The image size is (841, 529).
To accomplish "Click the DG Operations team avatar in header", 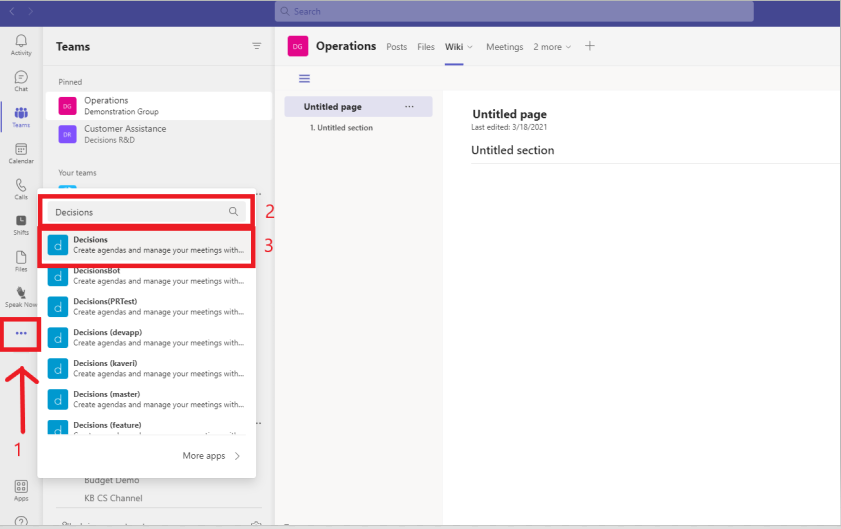I will [x=298, y=46].
